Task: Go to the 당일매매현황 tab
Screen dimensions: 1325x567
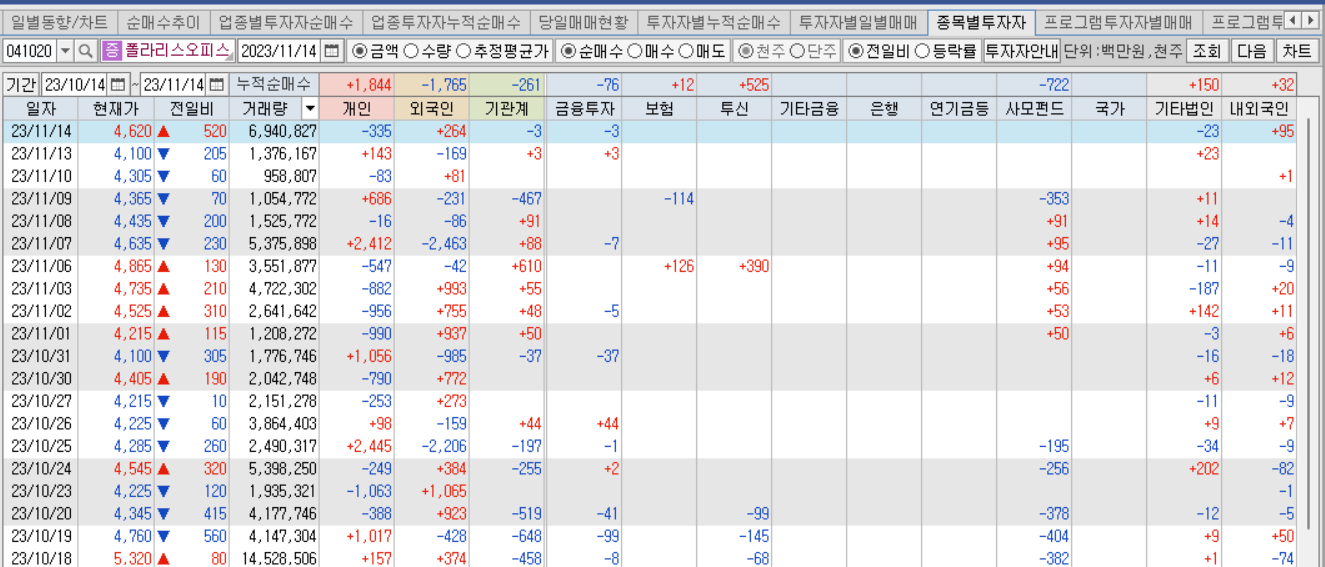Action: 583,21
